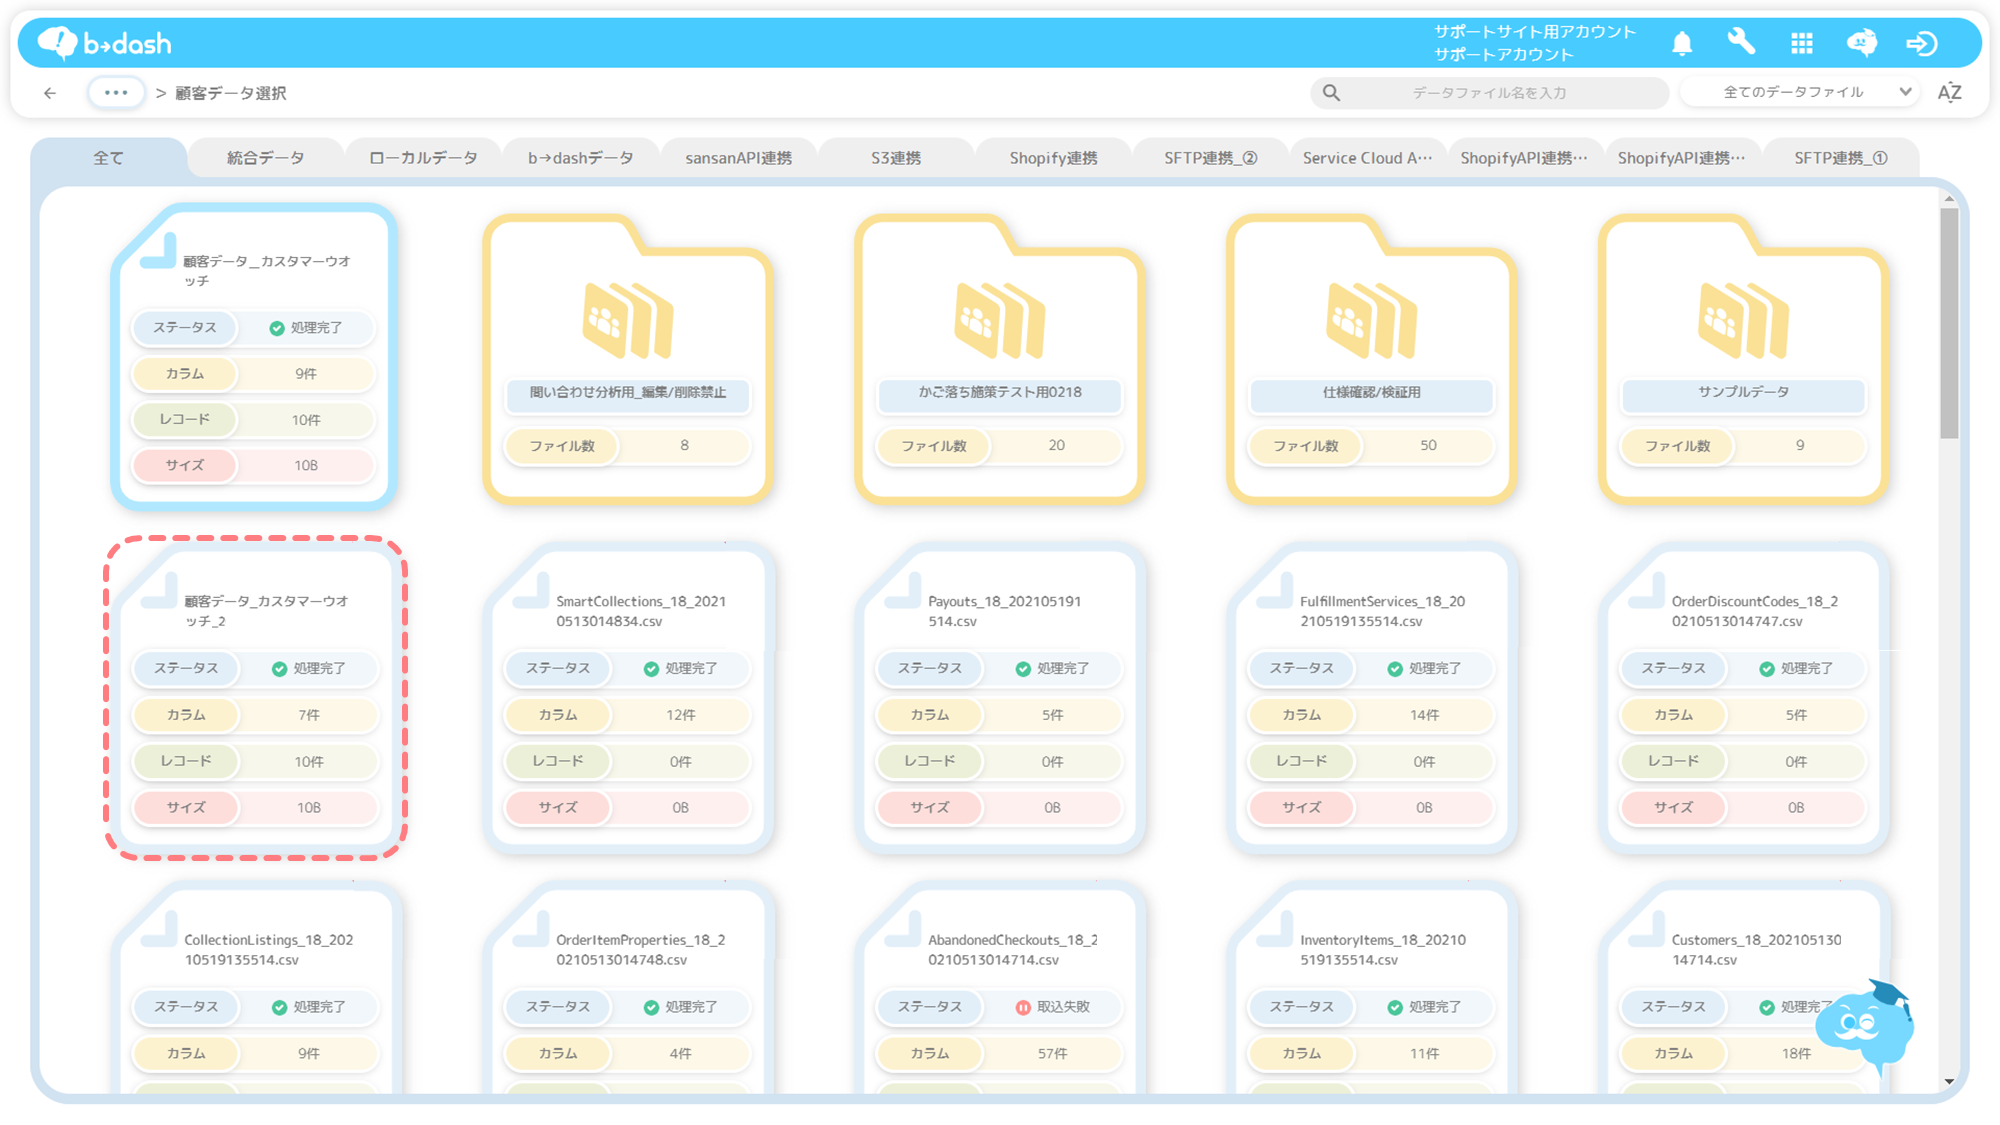Switch to the 全て tab
This screenshot has width=2000, height=1125.
108,158
